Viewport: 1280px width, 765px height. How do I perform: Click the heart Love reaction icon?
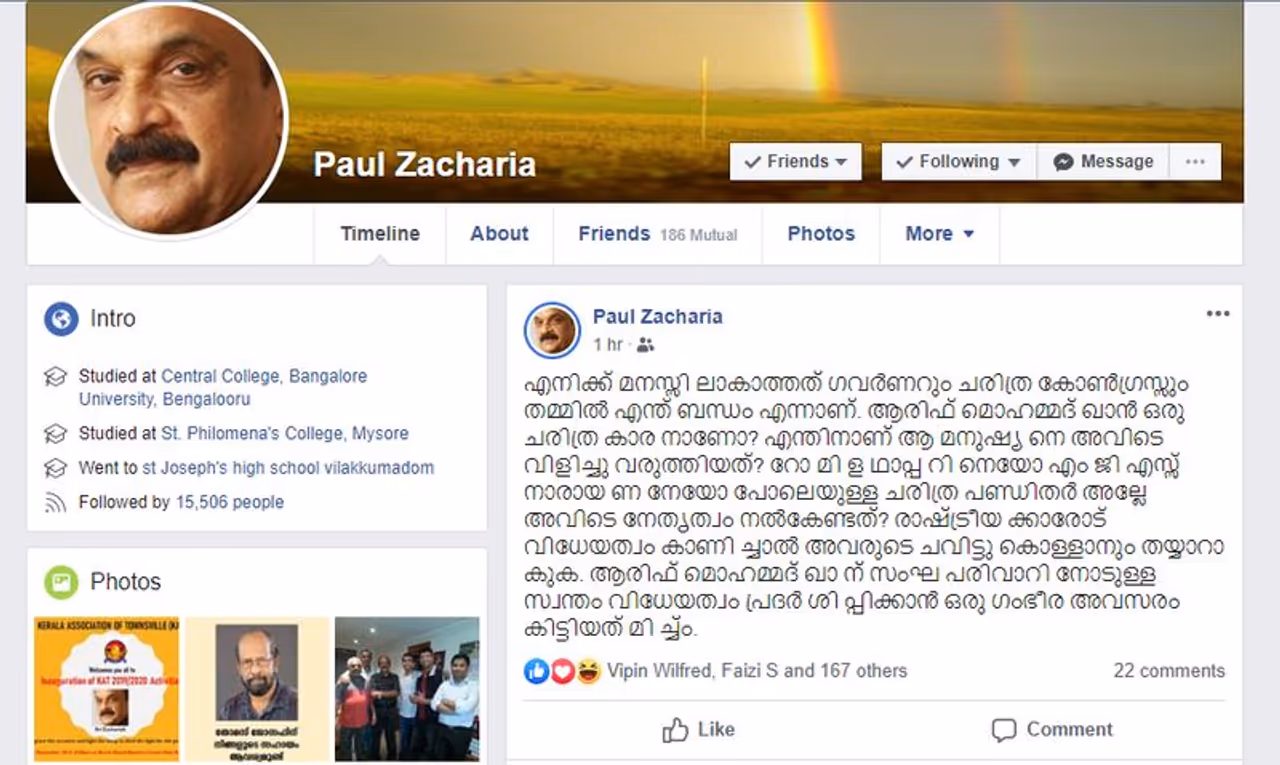[x=562, y=671]
